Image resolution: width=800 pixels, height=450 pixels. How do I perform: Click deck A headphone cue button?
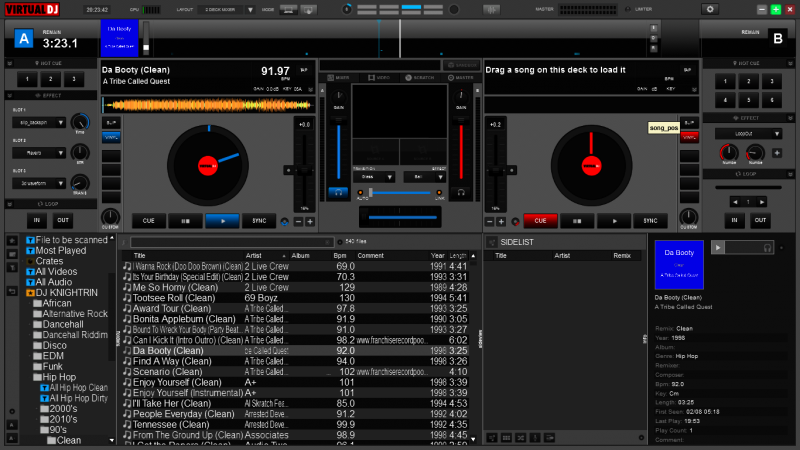(x=338, y=191)
